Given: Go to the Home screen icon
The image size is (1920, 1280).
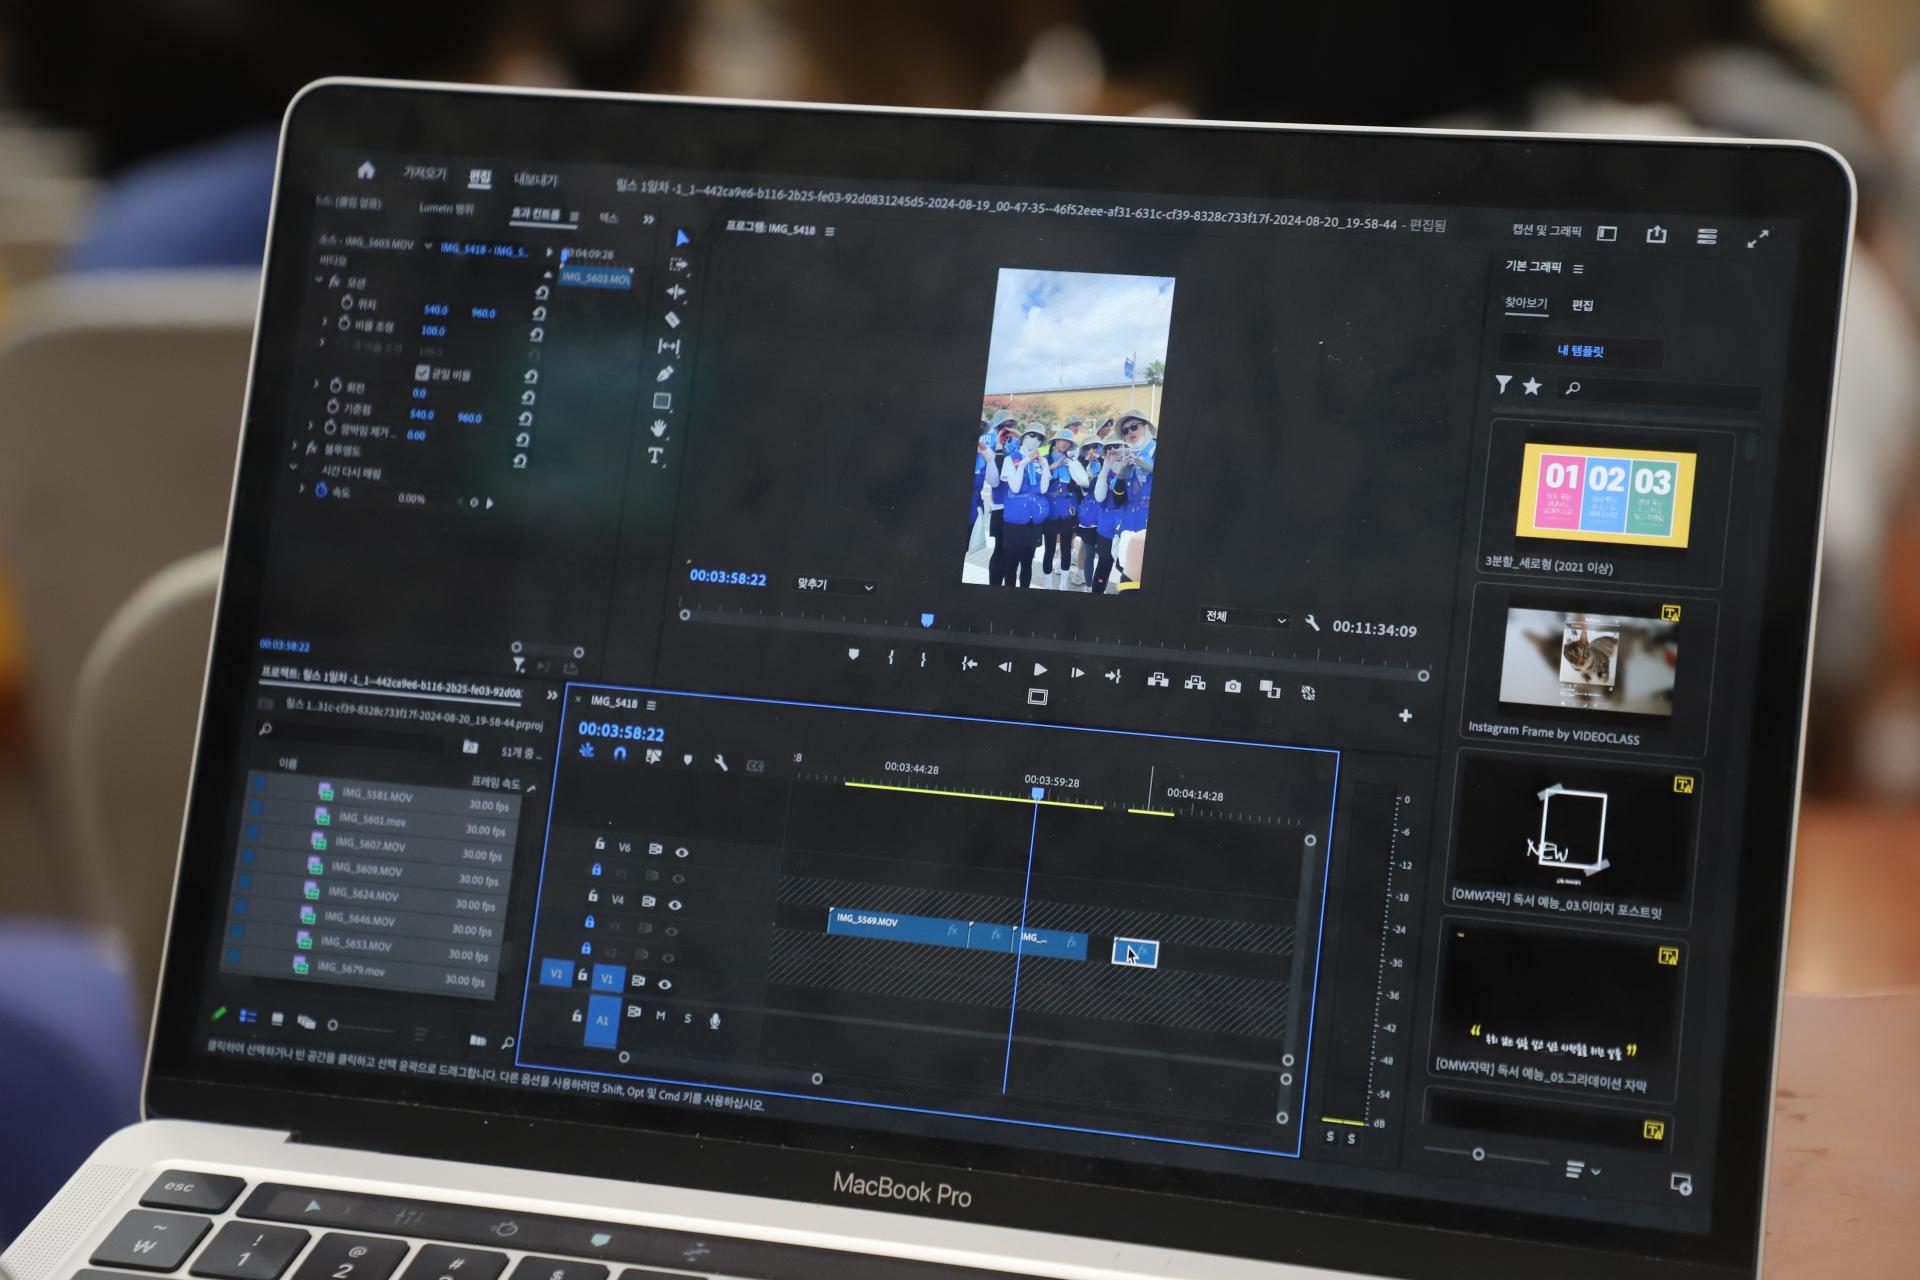Looking at the screenshot, I should tap(366, 169).
